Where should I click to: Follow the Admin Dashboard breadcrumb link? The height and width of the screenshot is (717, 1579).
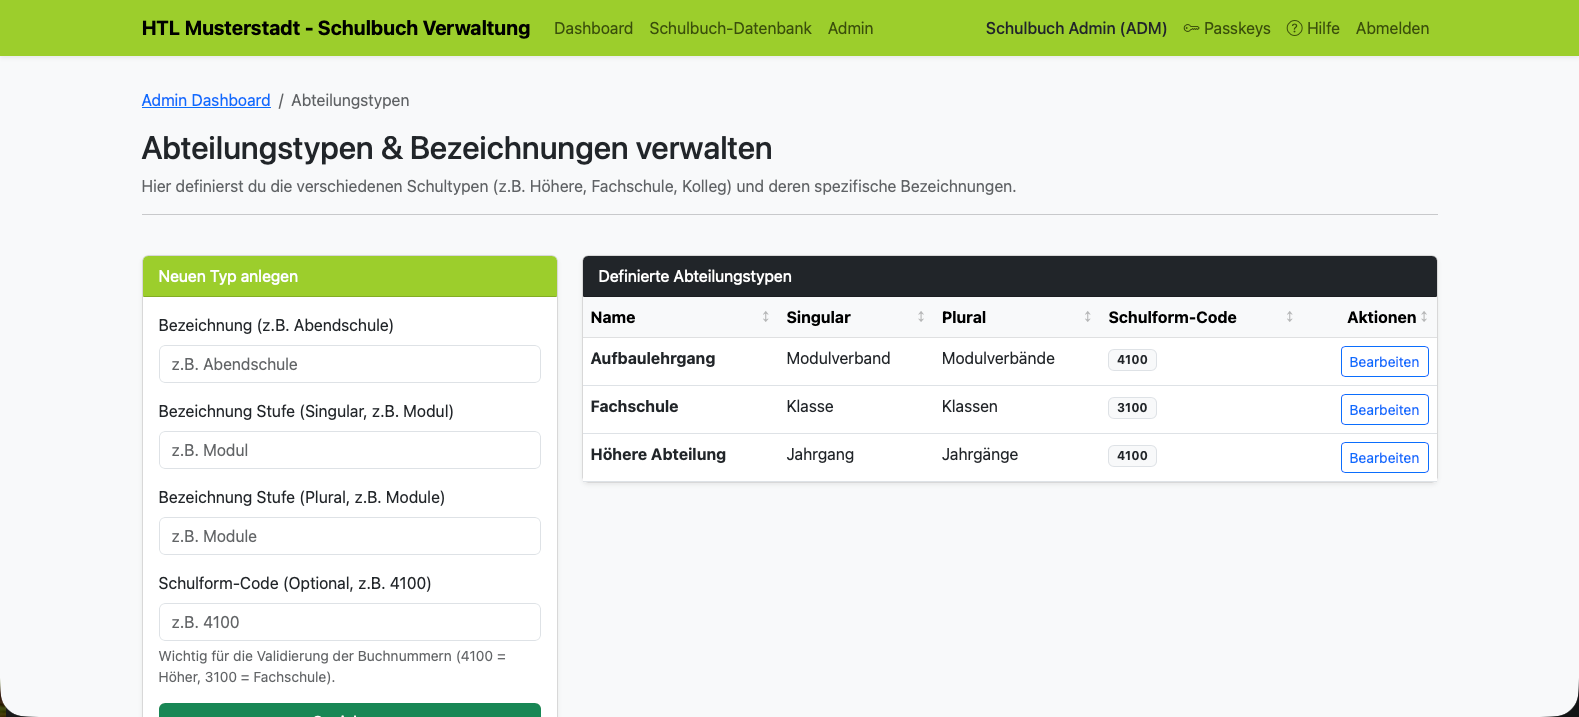[206, 100]
